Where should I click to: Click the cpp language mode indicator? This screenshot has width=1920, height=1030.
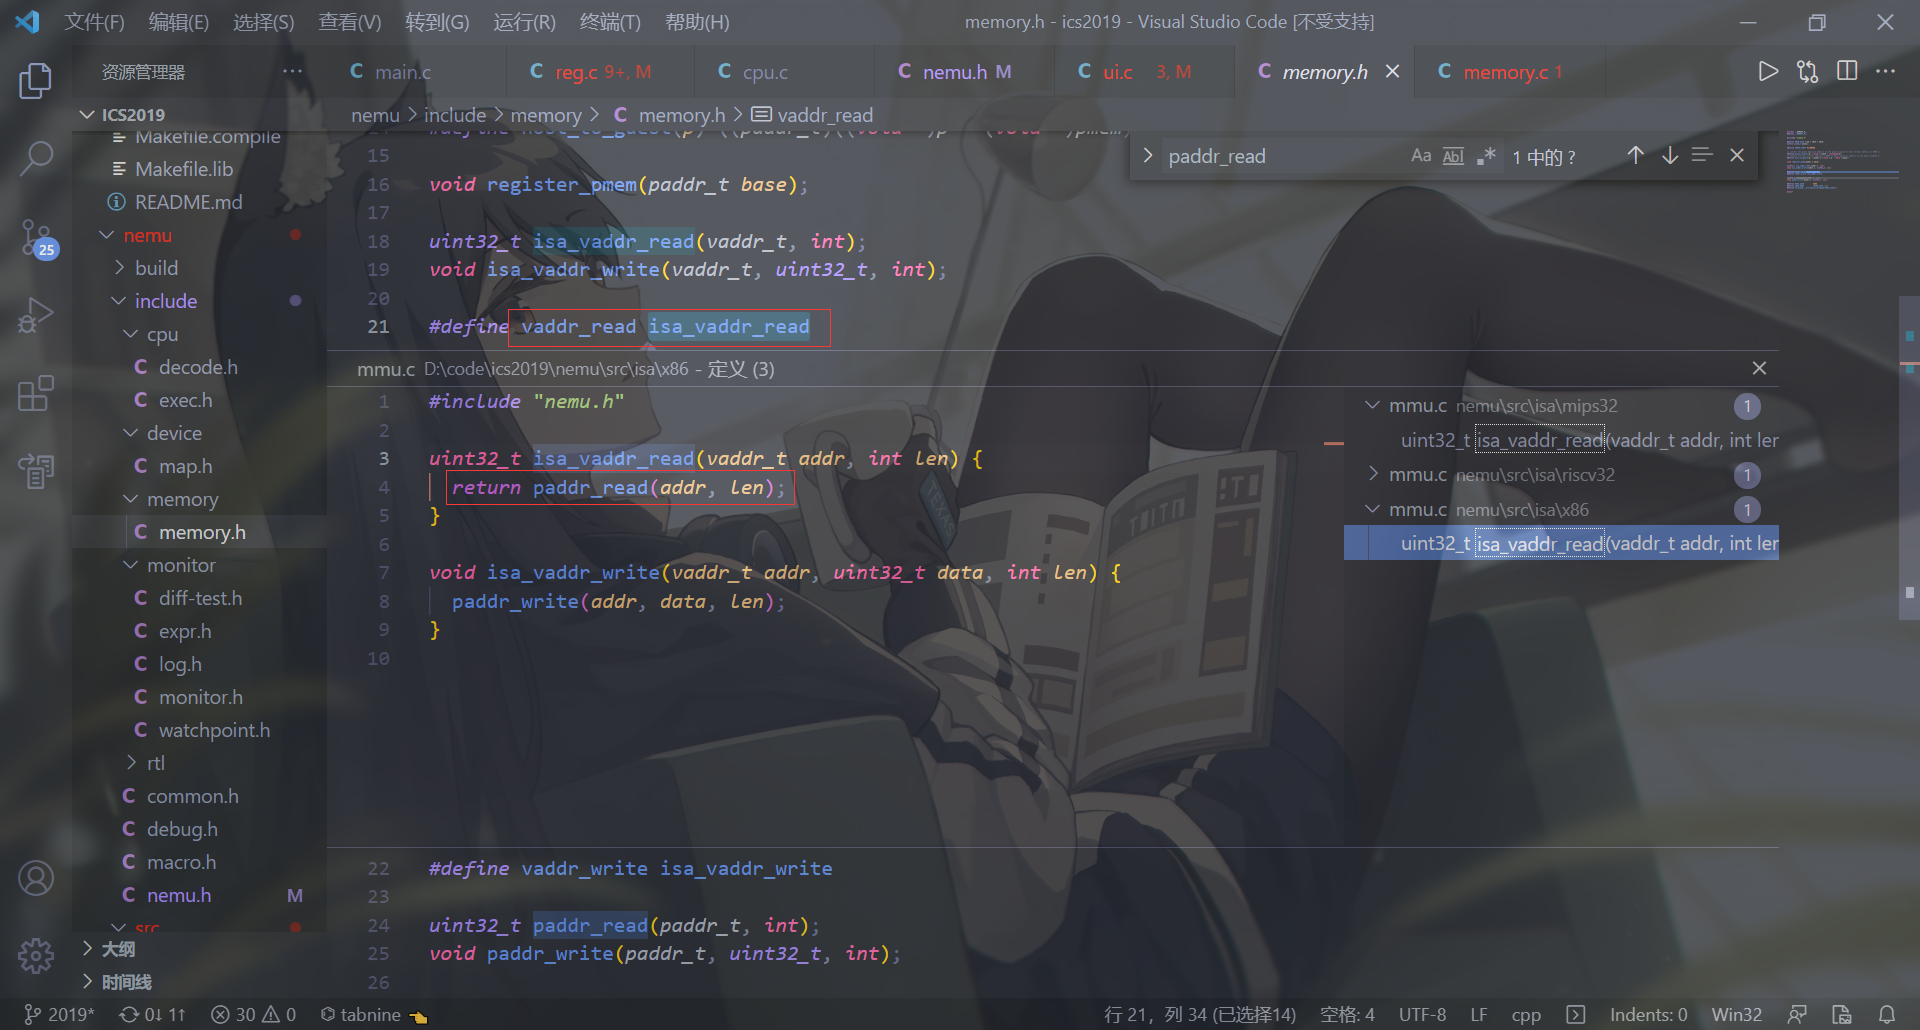[1526, 1014]
